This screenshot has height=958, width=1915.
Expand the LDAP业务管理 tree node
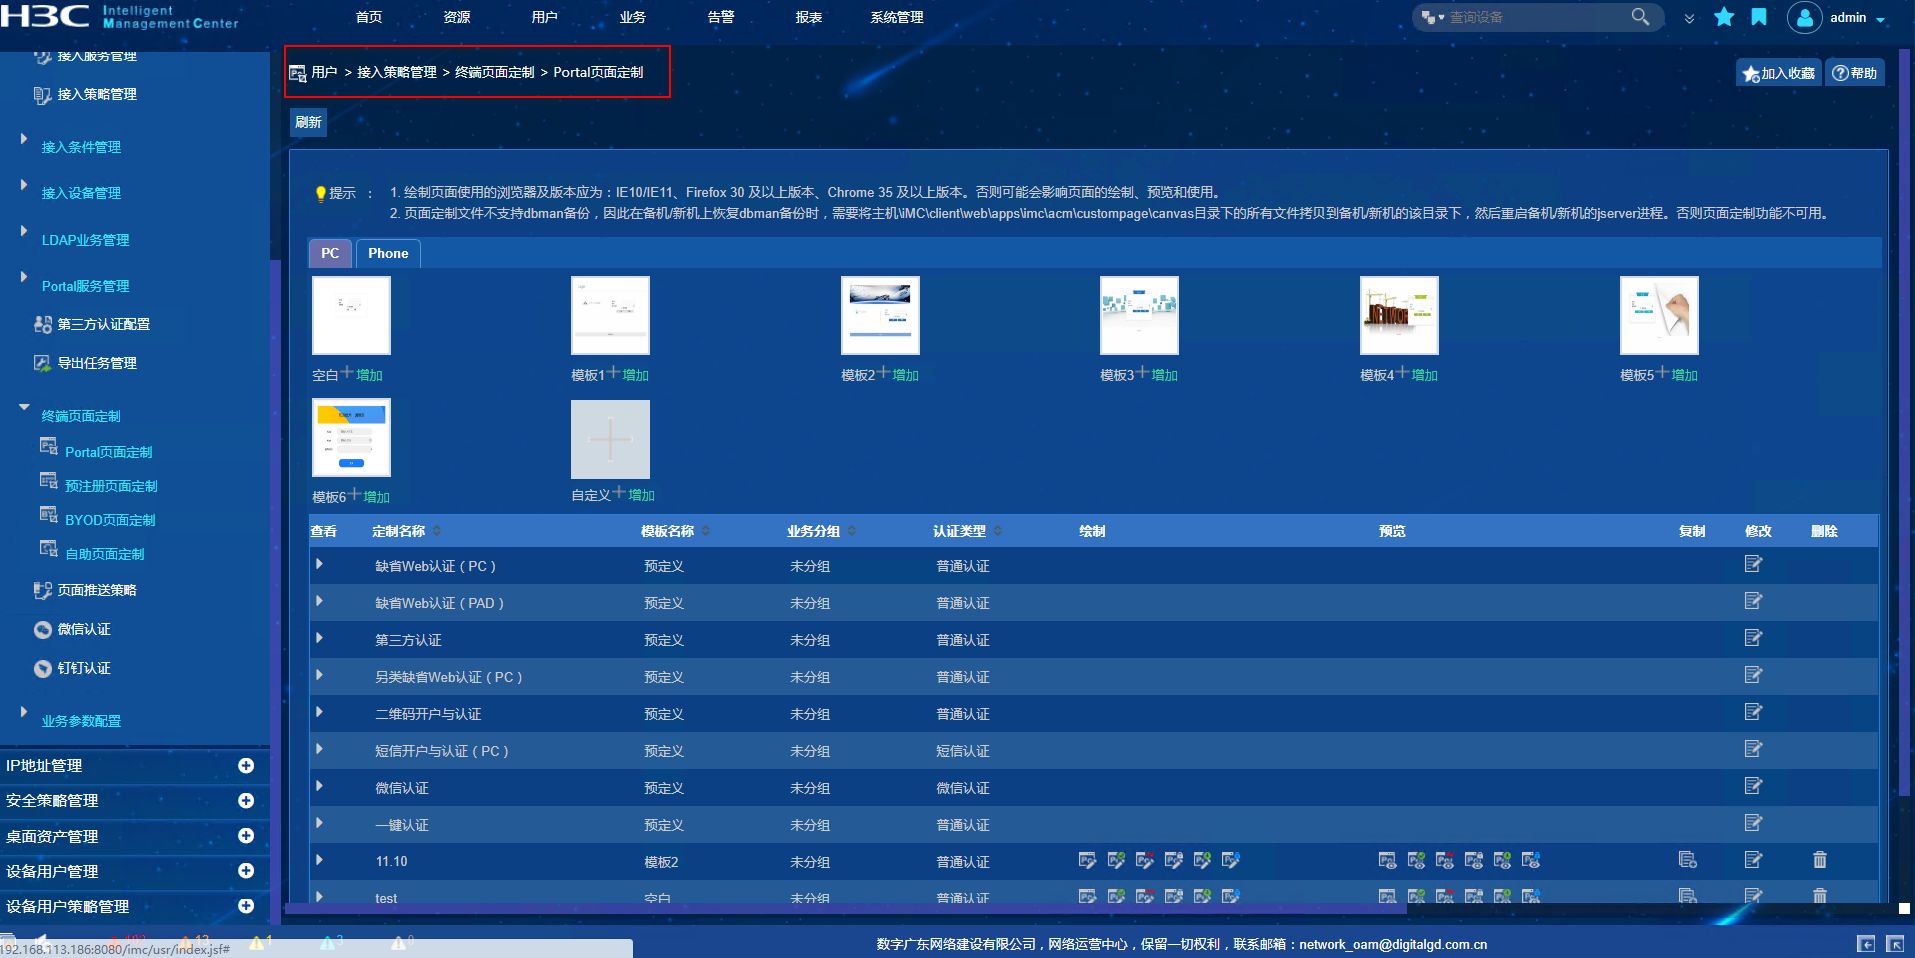(x=24, y=231)
